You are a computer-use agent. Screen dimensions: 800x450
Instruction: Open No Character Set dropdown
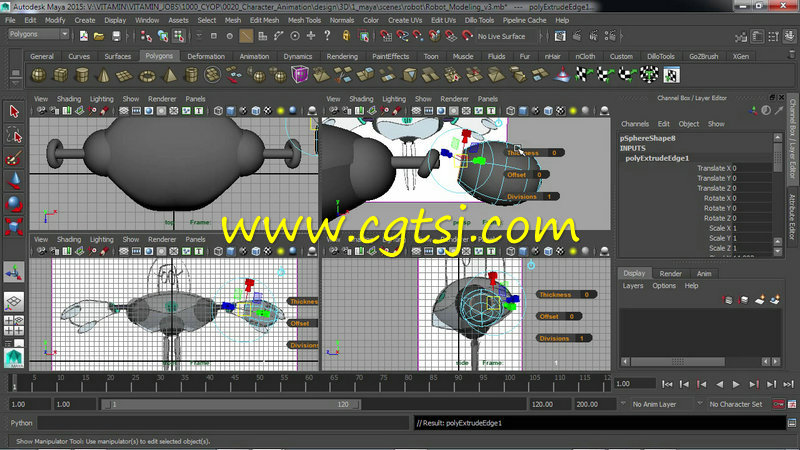pyautogui.click(x=735, y=404)
